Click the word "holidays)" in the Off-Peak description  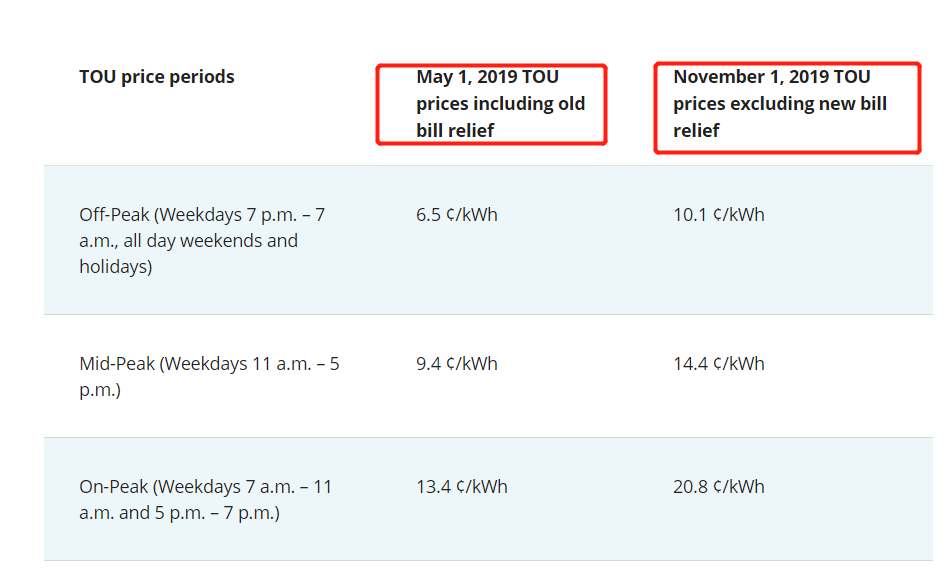coord(116,267)
